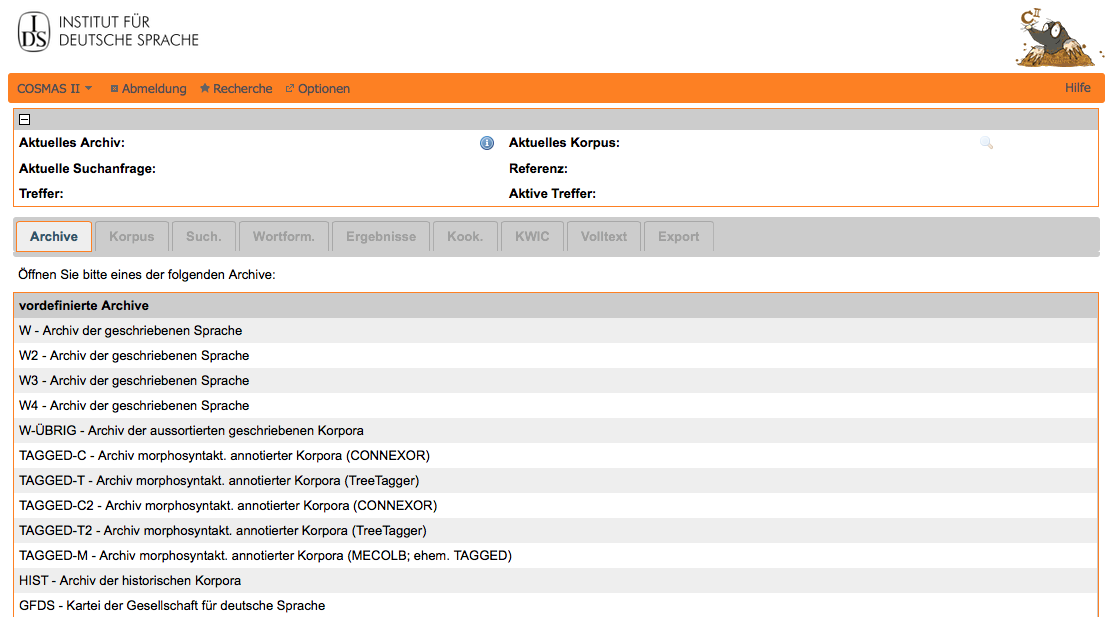Click the Abmeldung logout link
The width and height of the screenshot is (1113, 617).
(x=148, y=89)
